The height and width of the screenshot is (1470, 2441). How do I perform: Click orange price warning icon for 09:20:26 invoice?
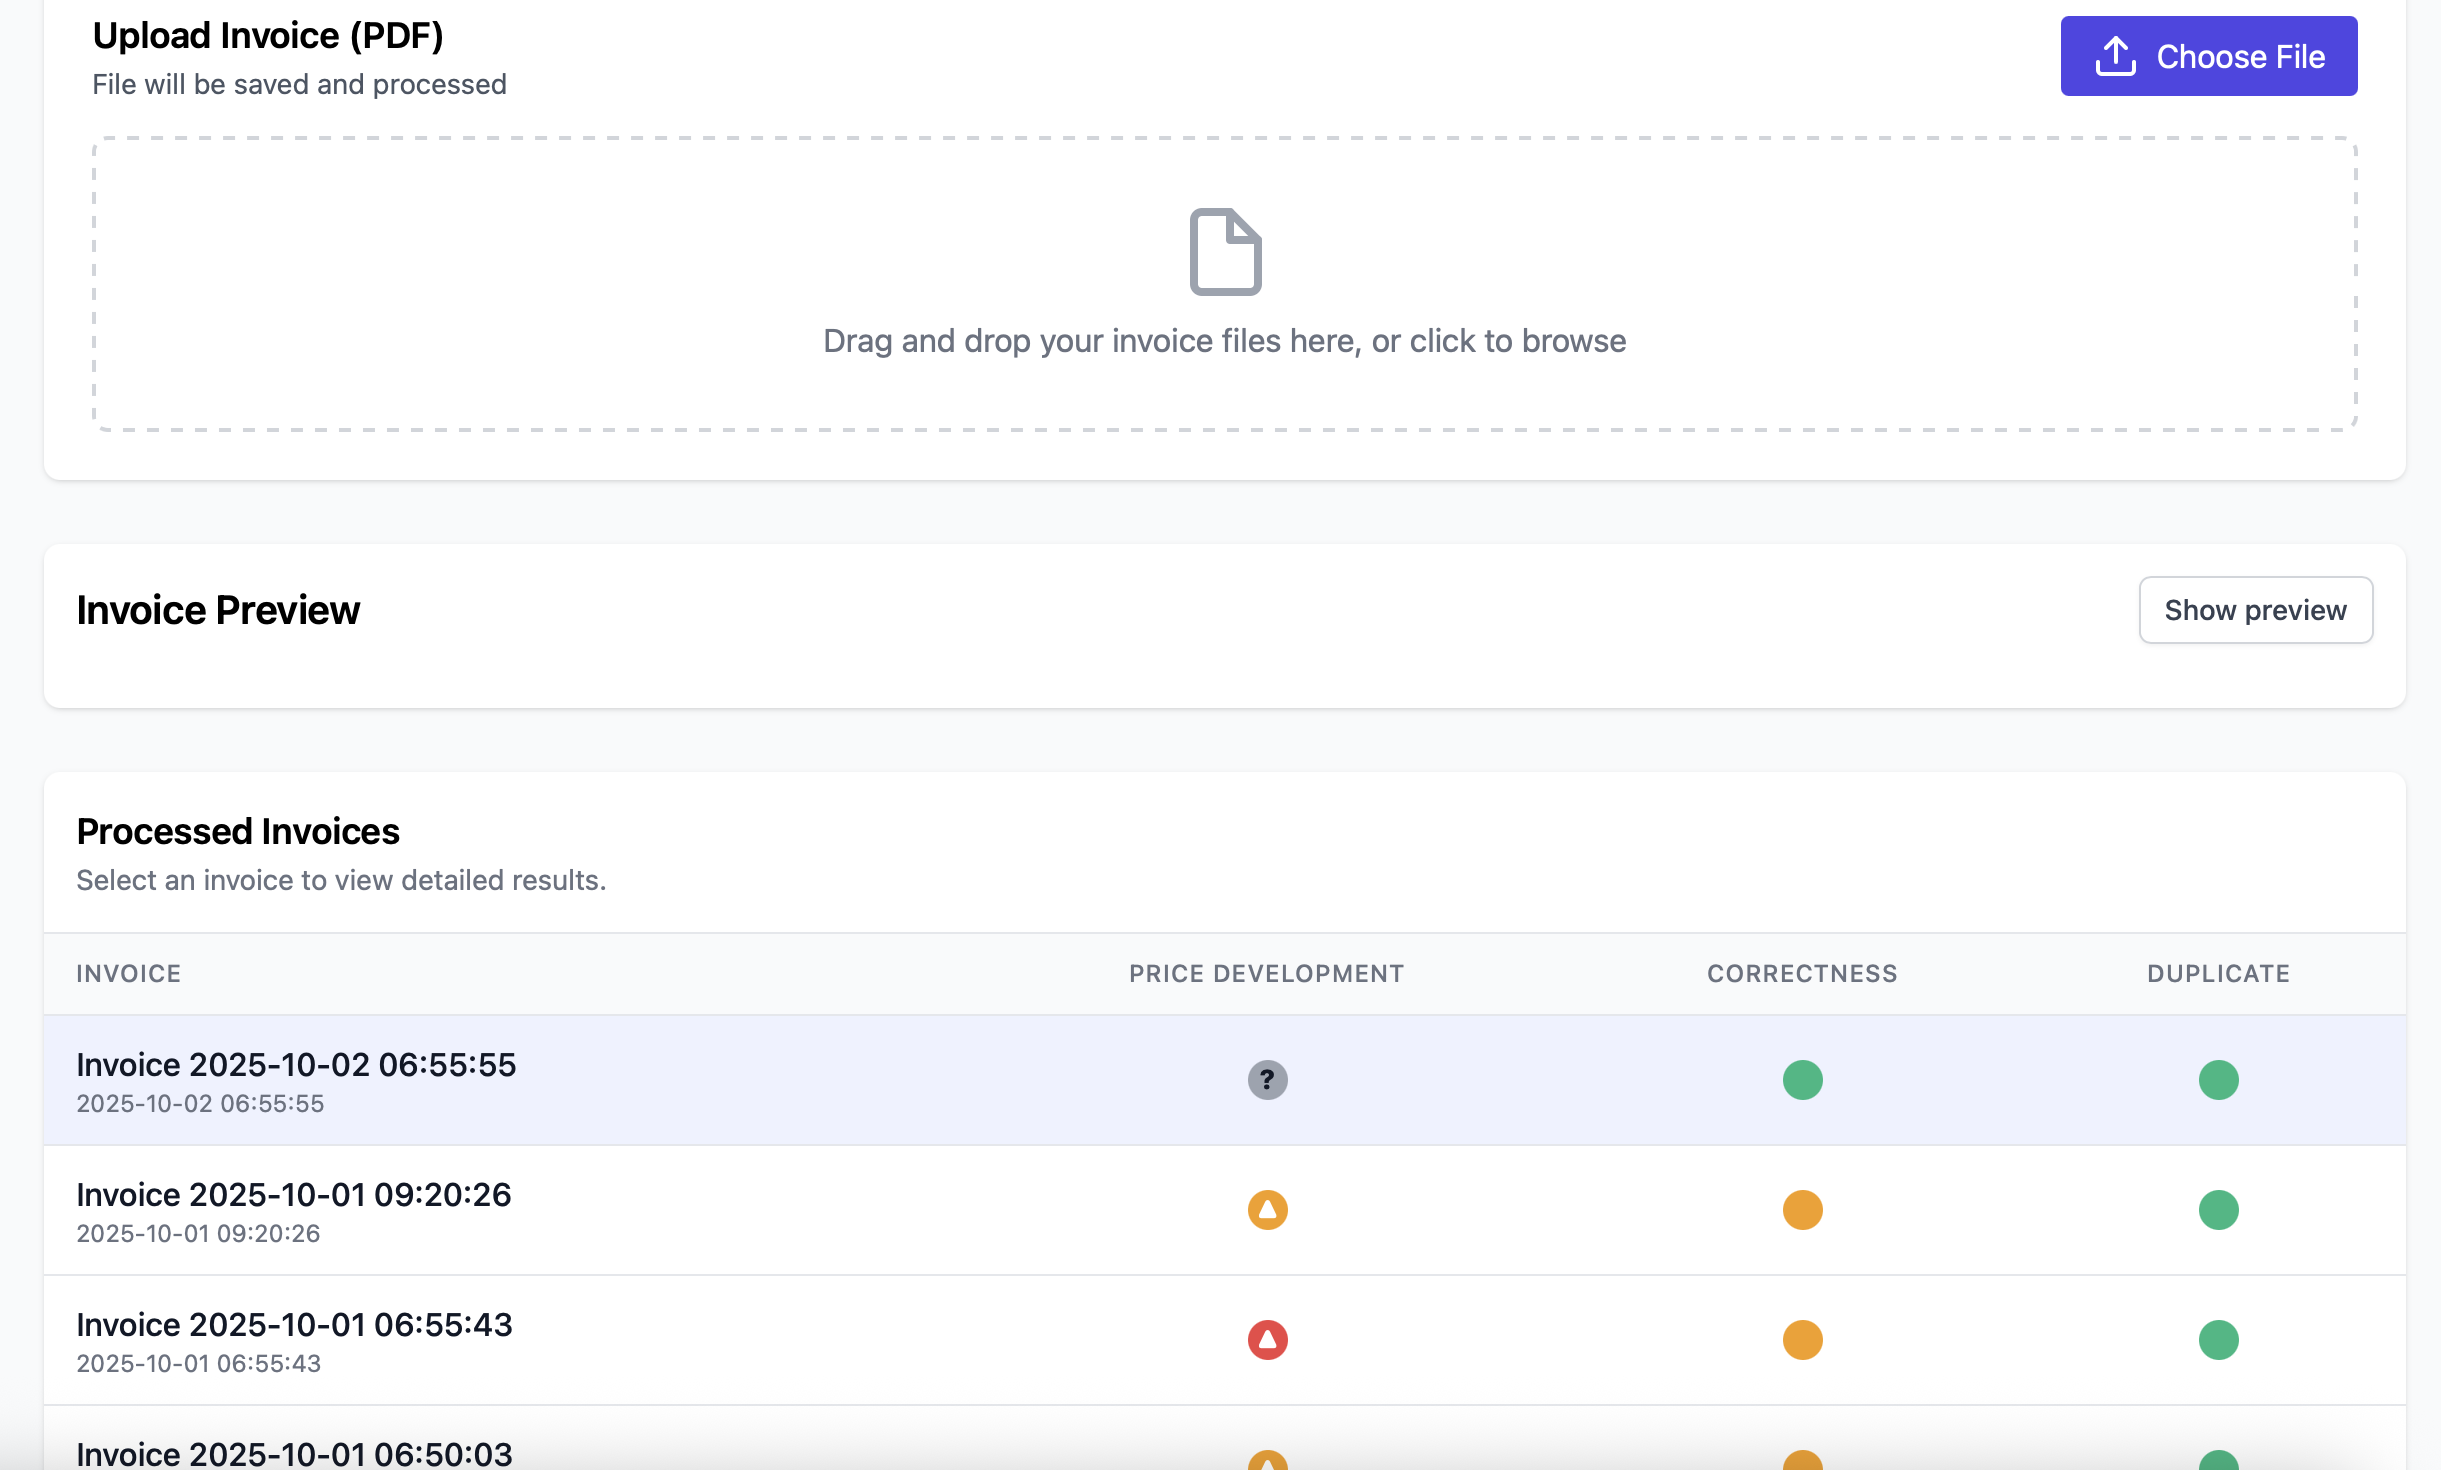pos(1267,1210)
